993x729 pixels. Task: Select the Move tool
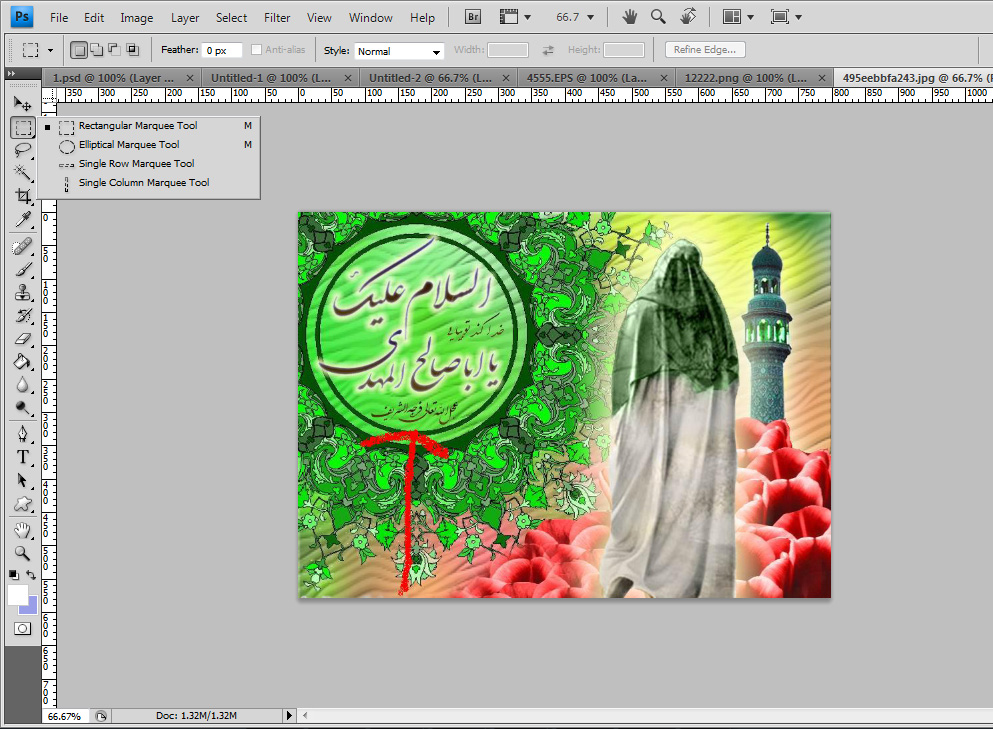[x=23, y=103]
